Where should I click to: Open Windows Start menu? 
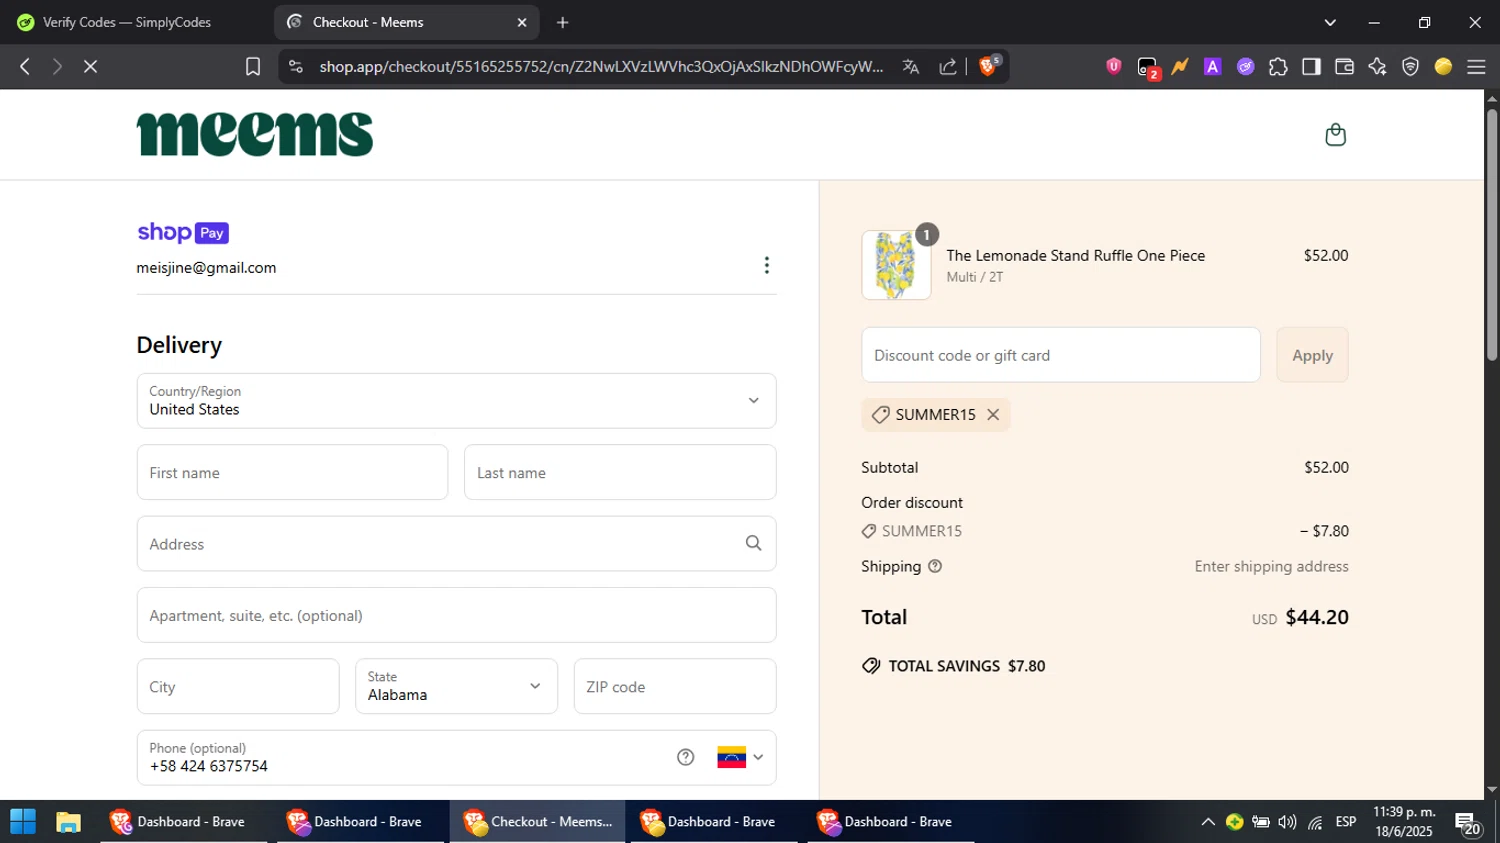22,822
